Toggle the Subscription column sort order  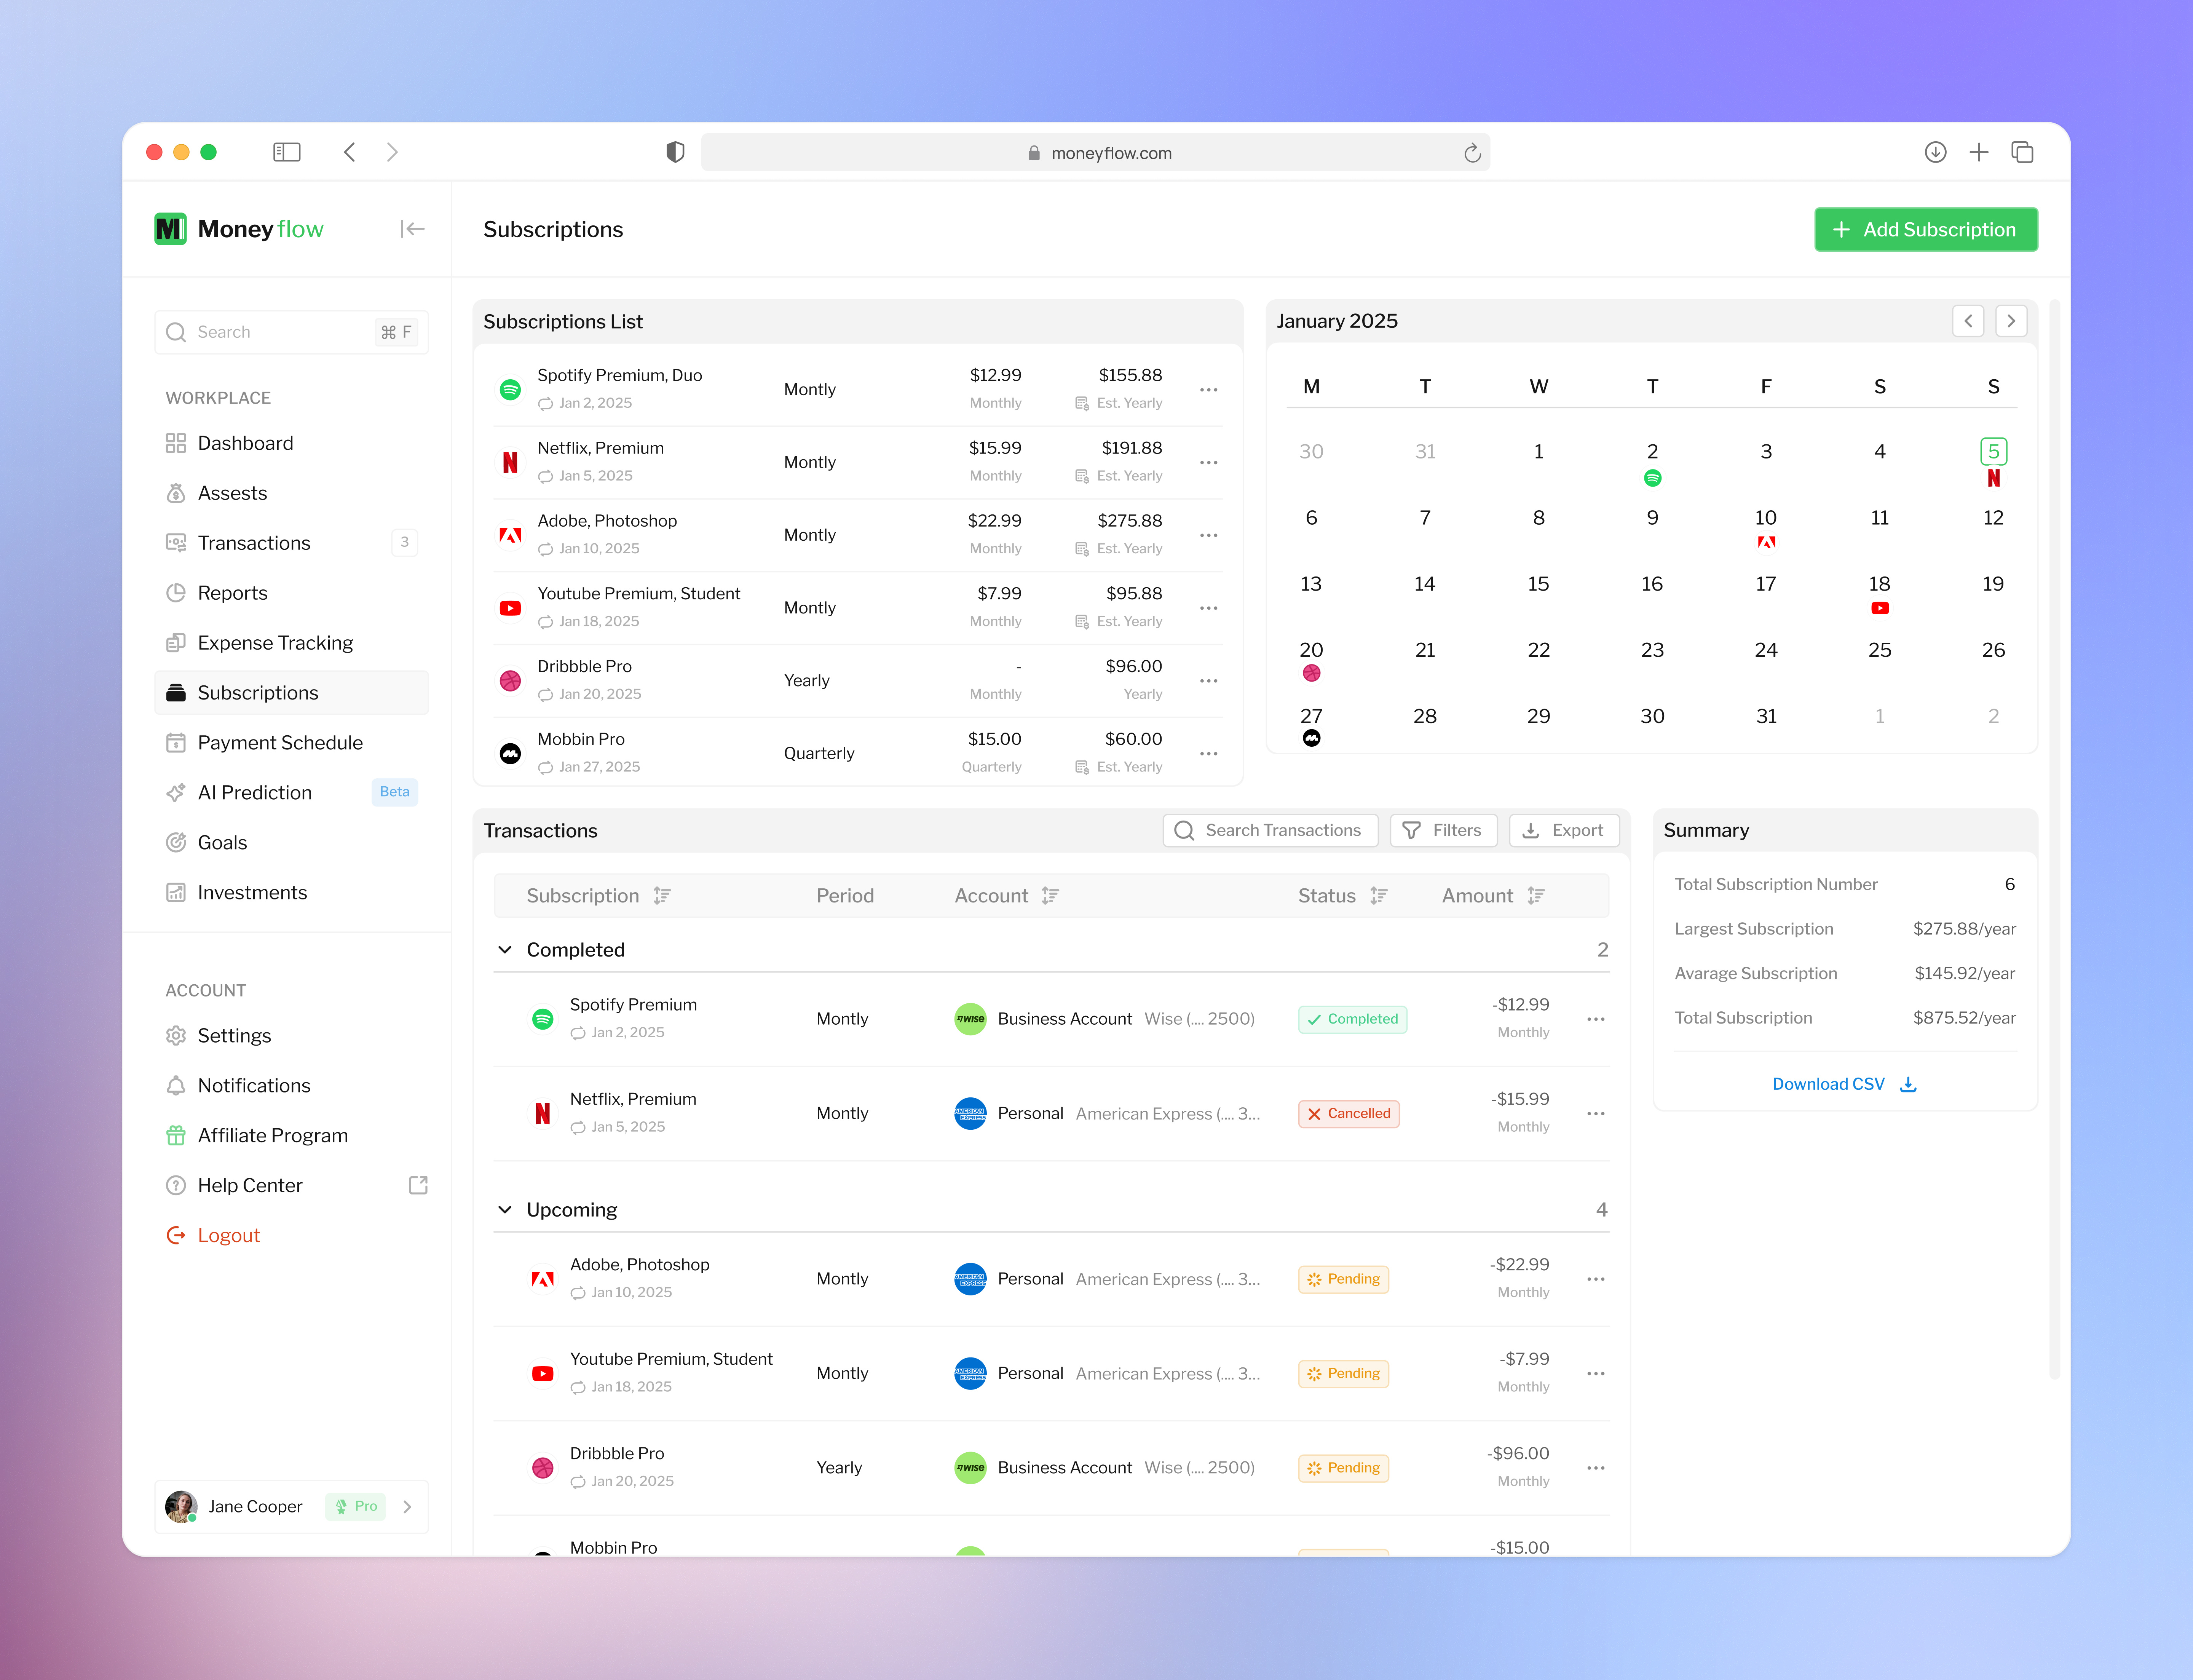point(662,895)
